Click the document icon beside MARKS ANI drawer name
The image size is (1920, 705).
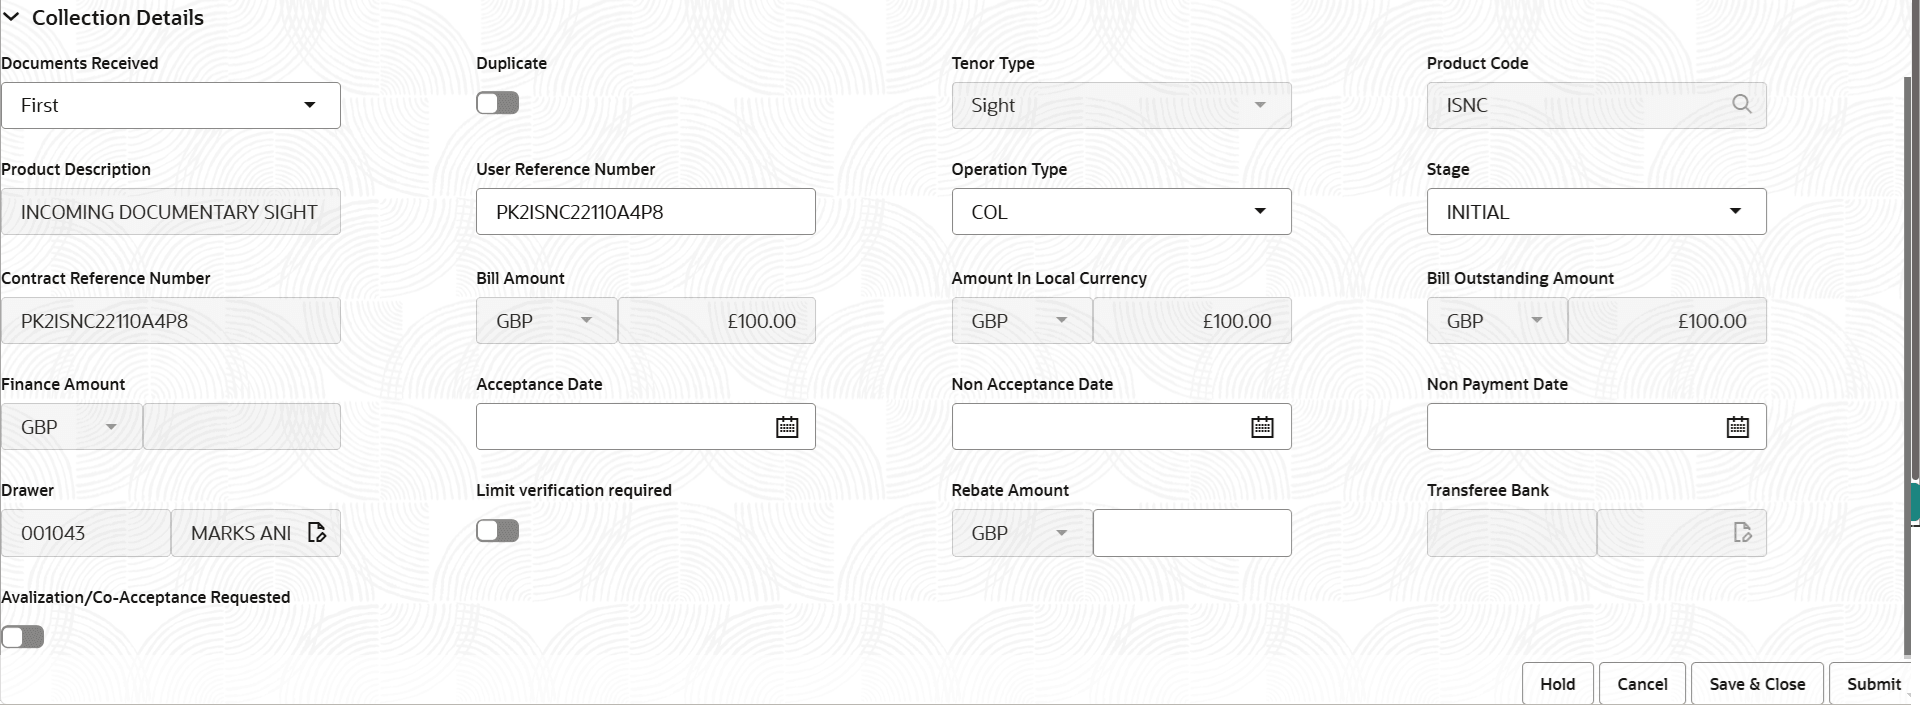[318, 532]
